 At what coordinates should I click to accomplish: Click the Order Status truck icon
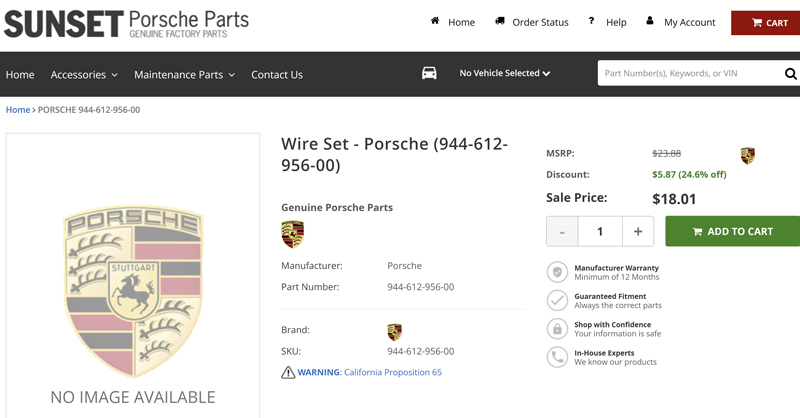point(499,21)
